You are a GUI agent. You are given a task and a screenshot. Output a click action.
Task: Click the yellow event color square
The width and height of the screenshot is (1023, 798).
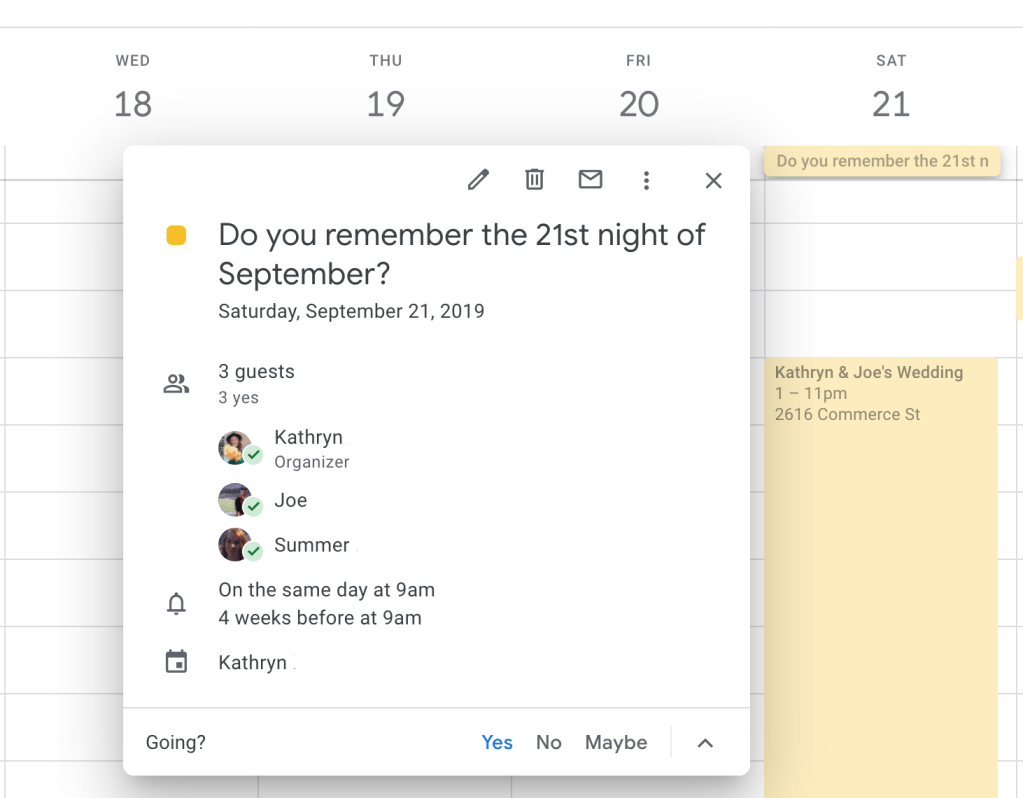[176, 236]
